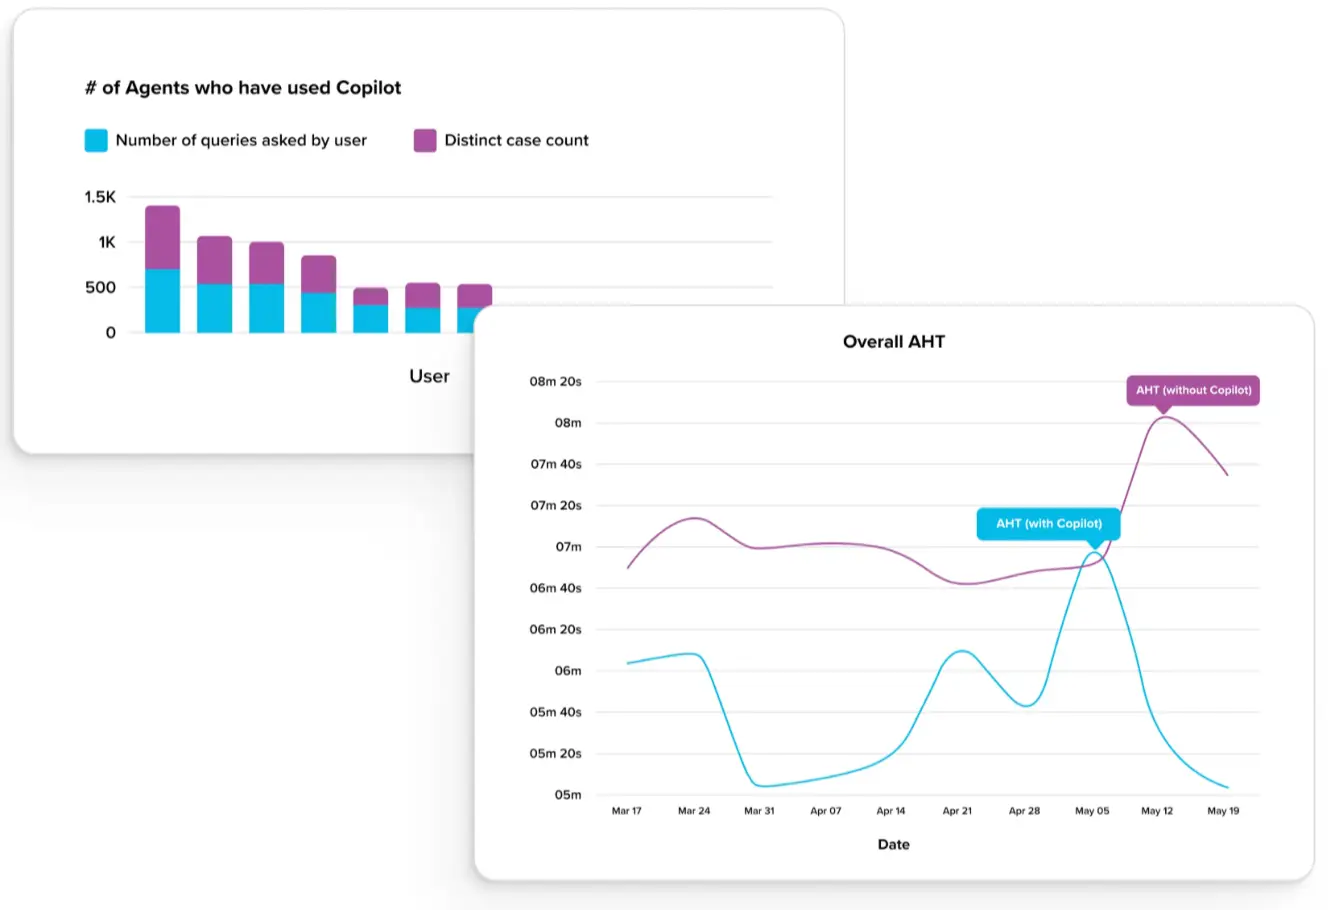The height and width of the screenshot is (910, 1344).
Task: Click the User axis label
Action: [x=429, y=376]
